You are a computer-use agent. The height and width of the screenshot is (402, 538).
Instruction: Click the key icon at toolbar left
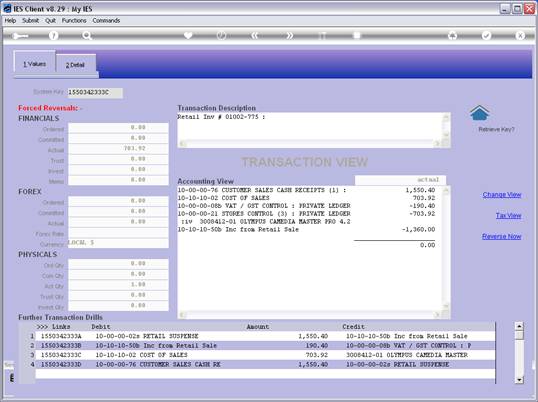(x=20, y=36)
